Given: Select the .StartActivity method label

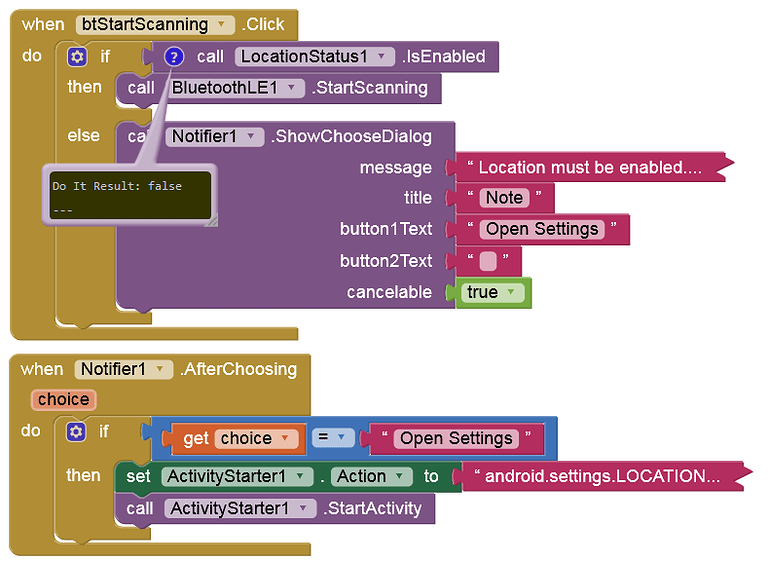Looking at the screenshot, I should tap(372, 509).
